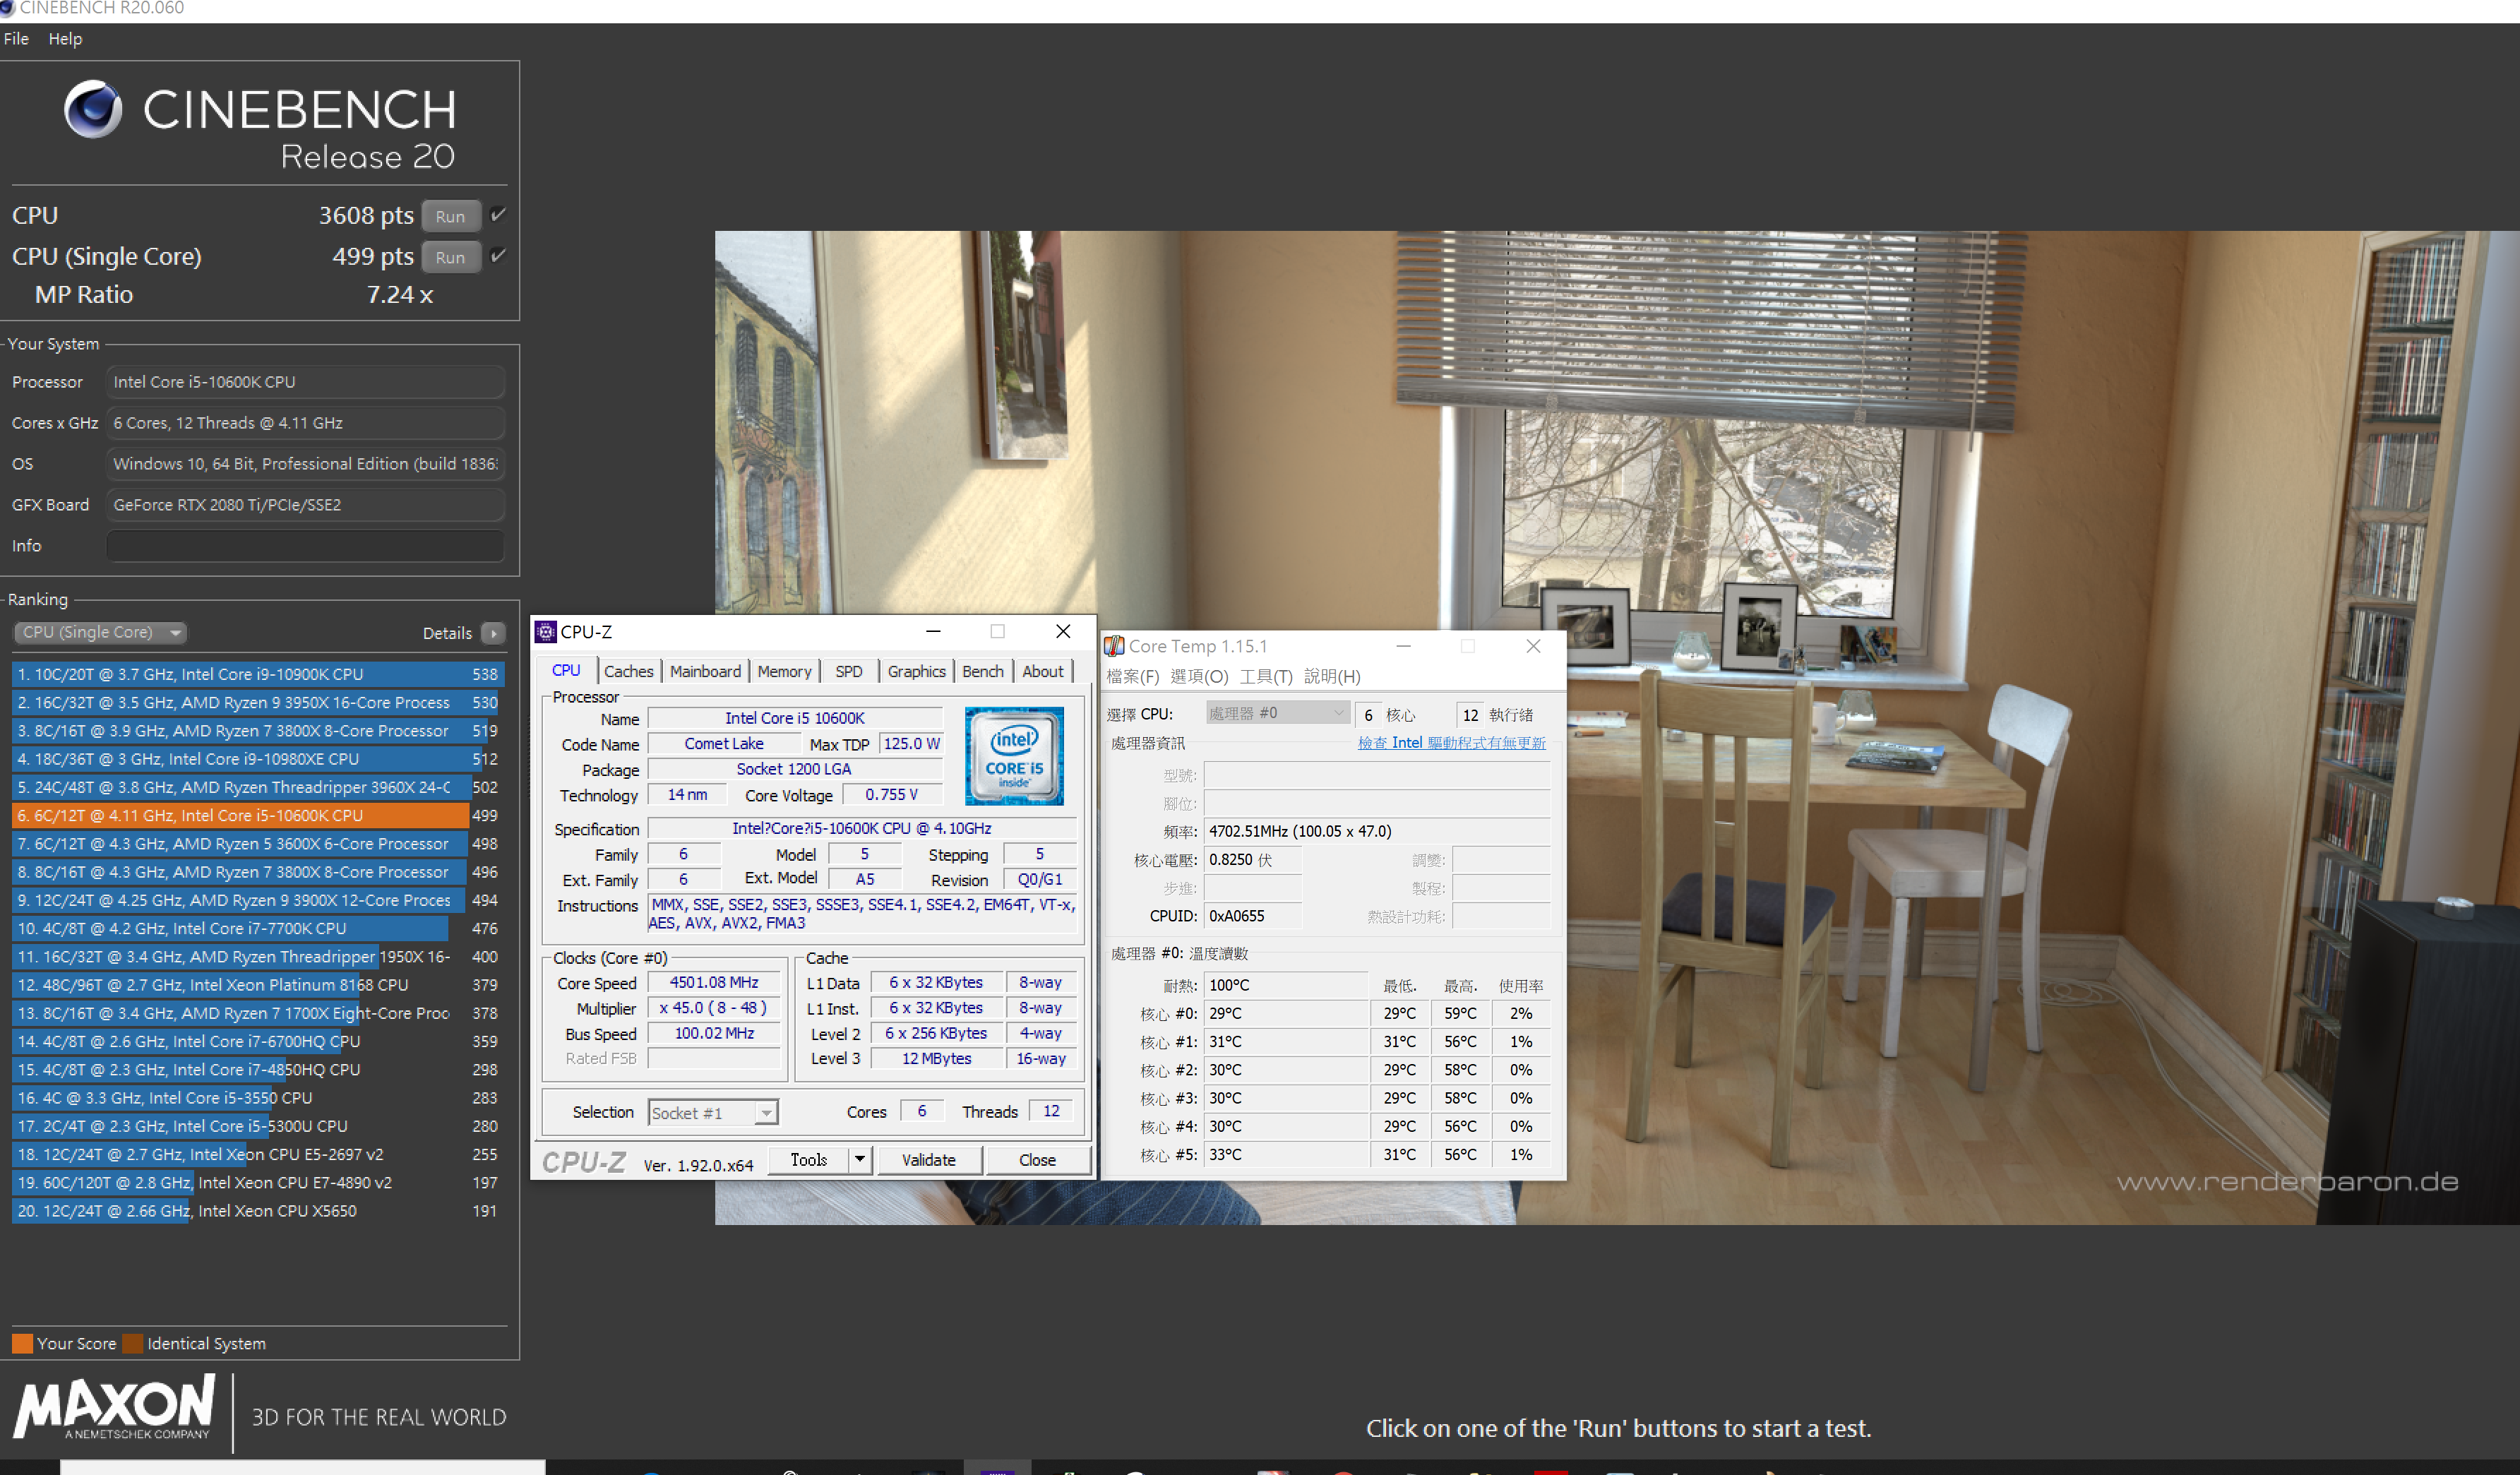Screen dimensions: 2520x1475
Task: Switch to the Caches tab in CPU-Z
Action: click(628, 671)
